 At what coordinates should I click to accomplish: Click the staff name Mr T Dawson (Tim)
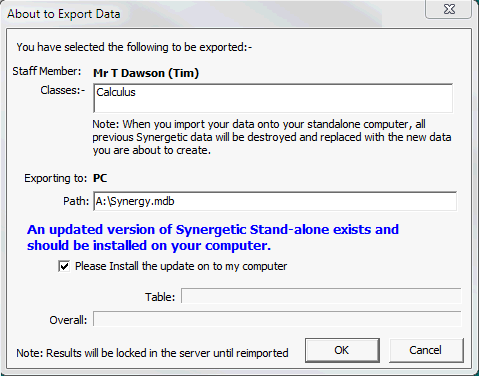point(146,73)
